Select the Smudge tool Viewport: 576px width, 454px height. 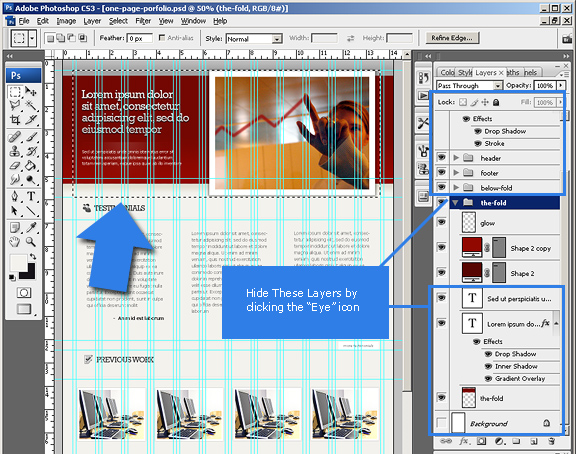click(x=15, y=180)
